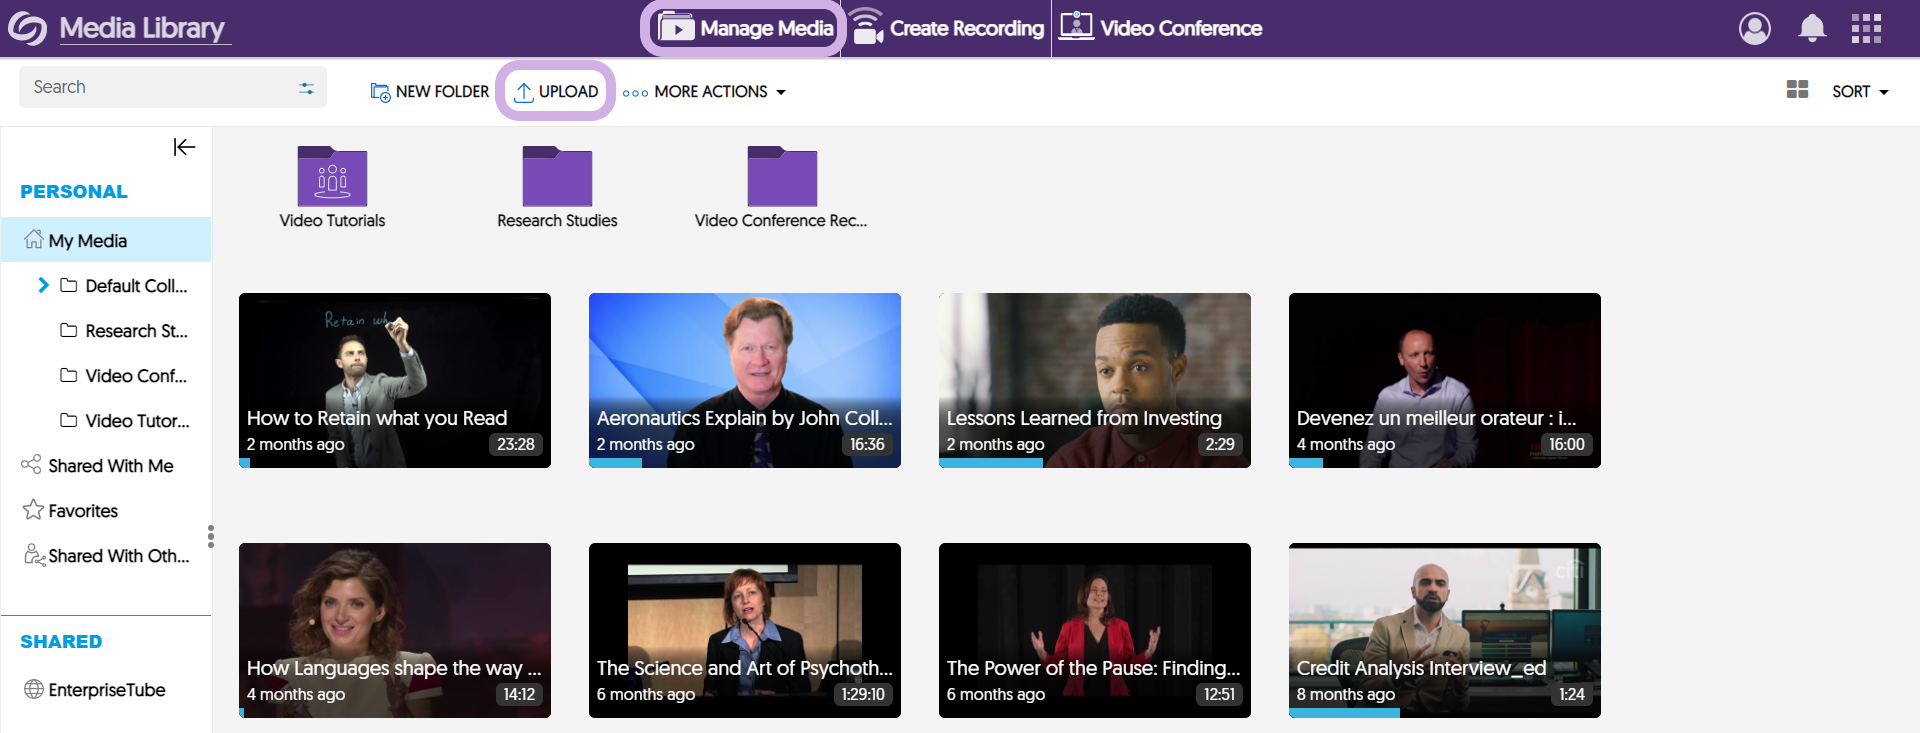Open EnterpriseTube shared channel
This screenshot has height=733, width=1920.
(x=95, y=689)
